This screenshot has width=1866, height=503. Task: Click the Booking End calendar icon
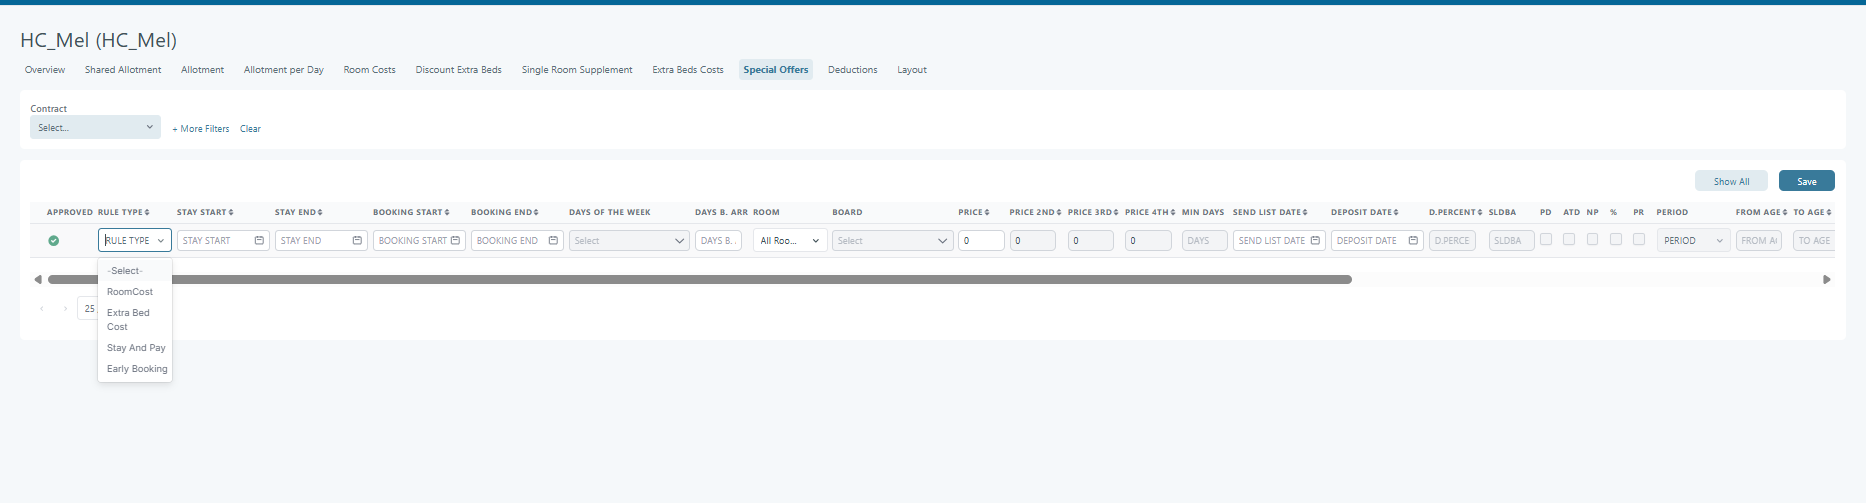(553, 241)
